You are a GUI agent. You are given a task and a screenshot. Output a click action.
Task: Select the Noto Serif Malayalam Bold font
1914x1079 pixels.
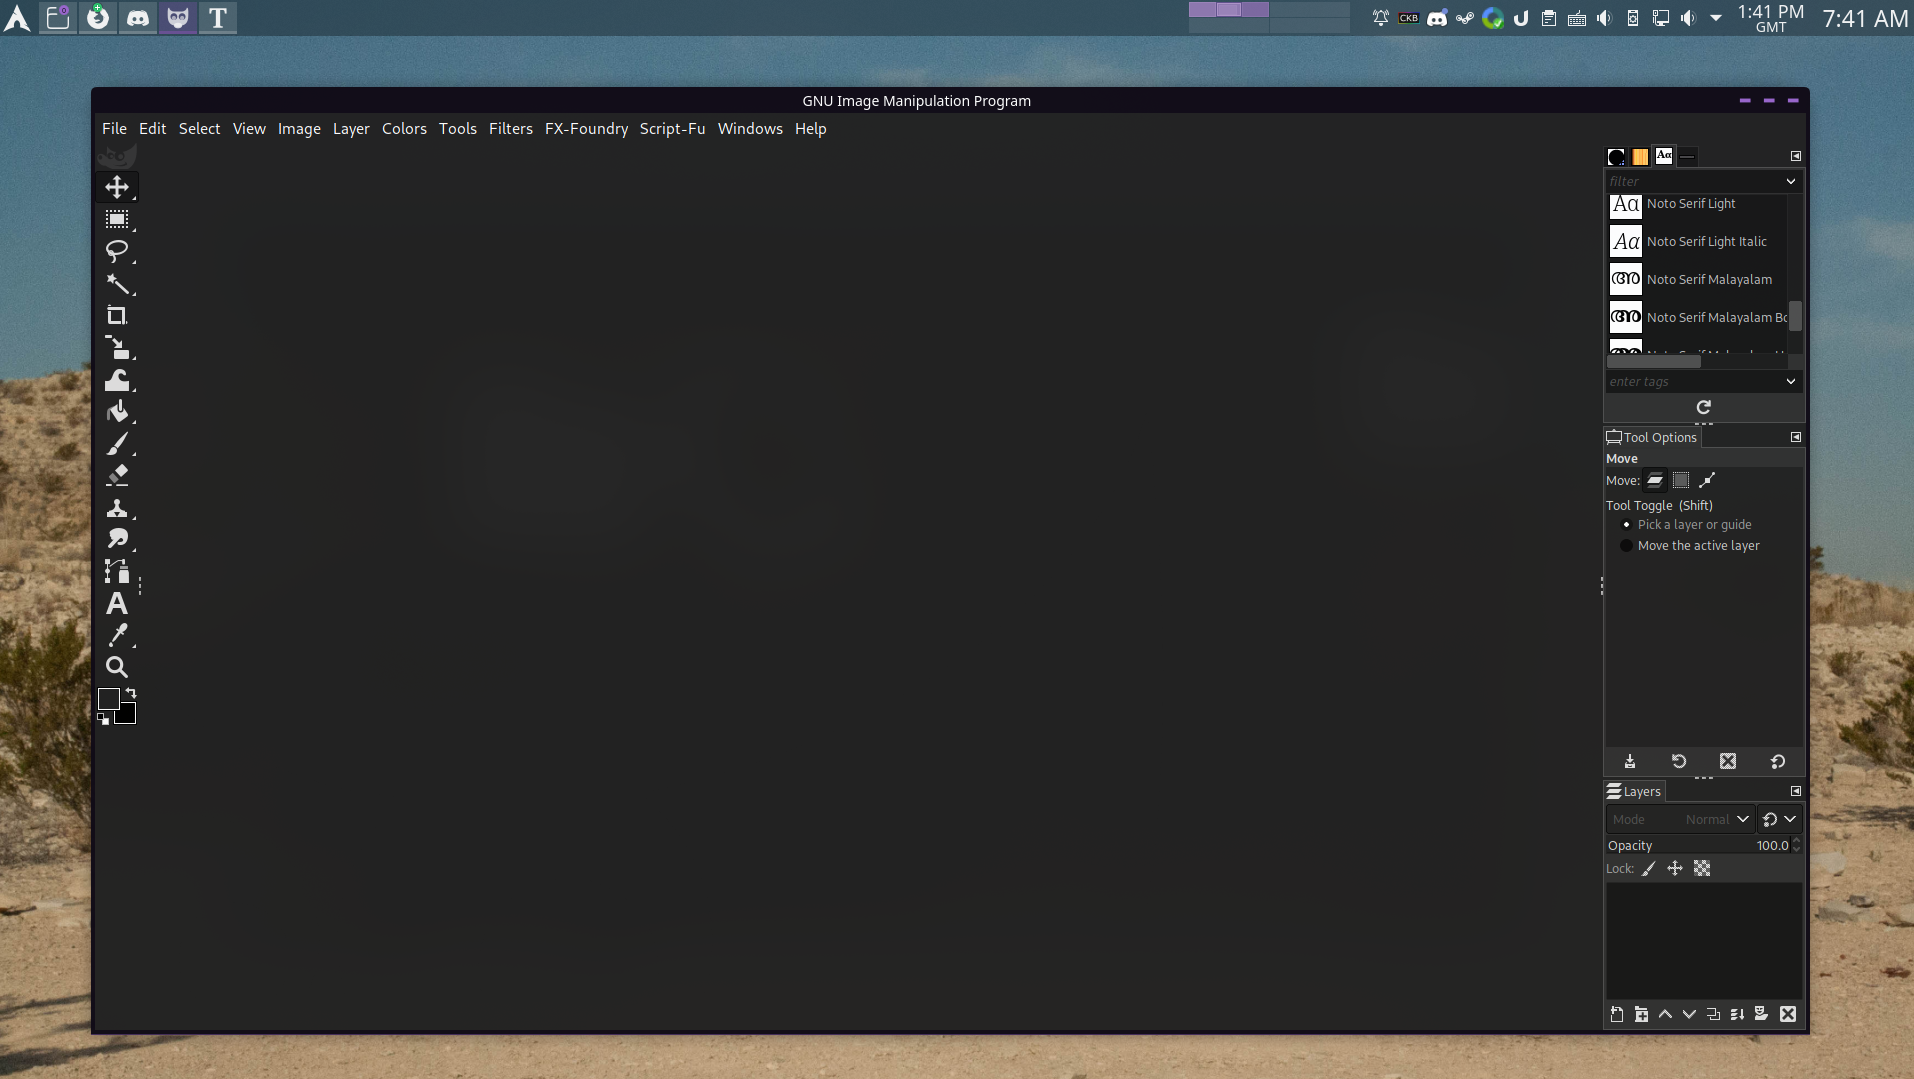tap(1696, 318)
